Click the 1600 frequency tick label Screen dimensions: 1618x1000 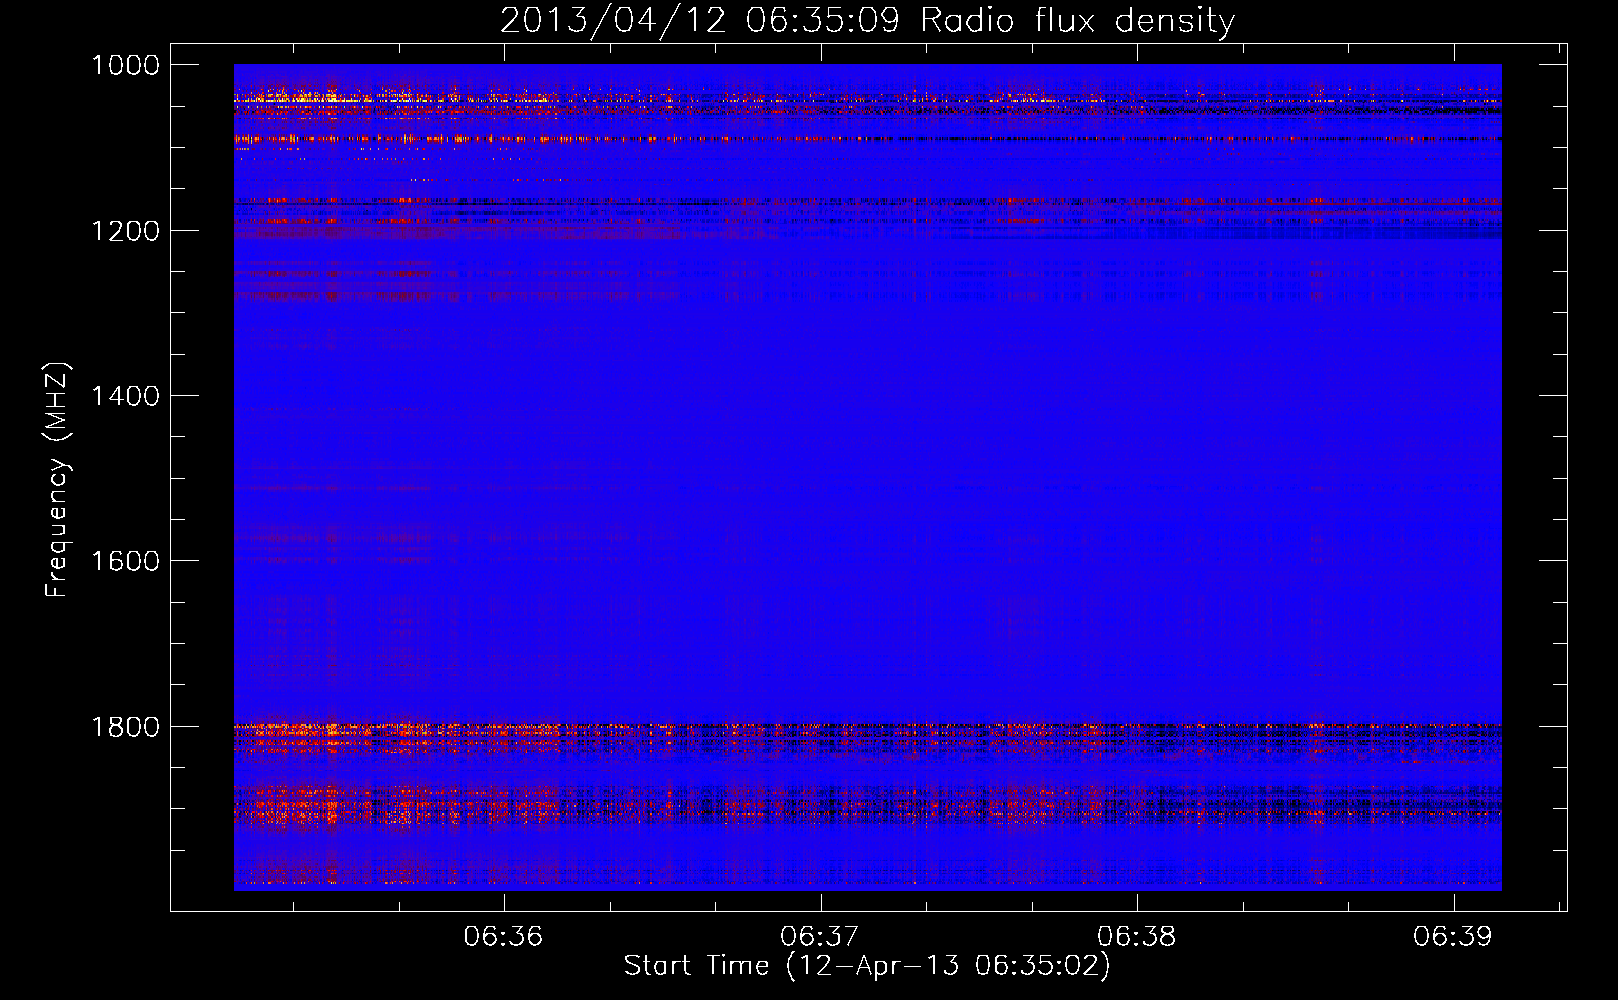coord(125,561)
